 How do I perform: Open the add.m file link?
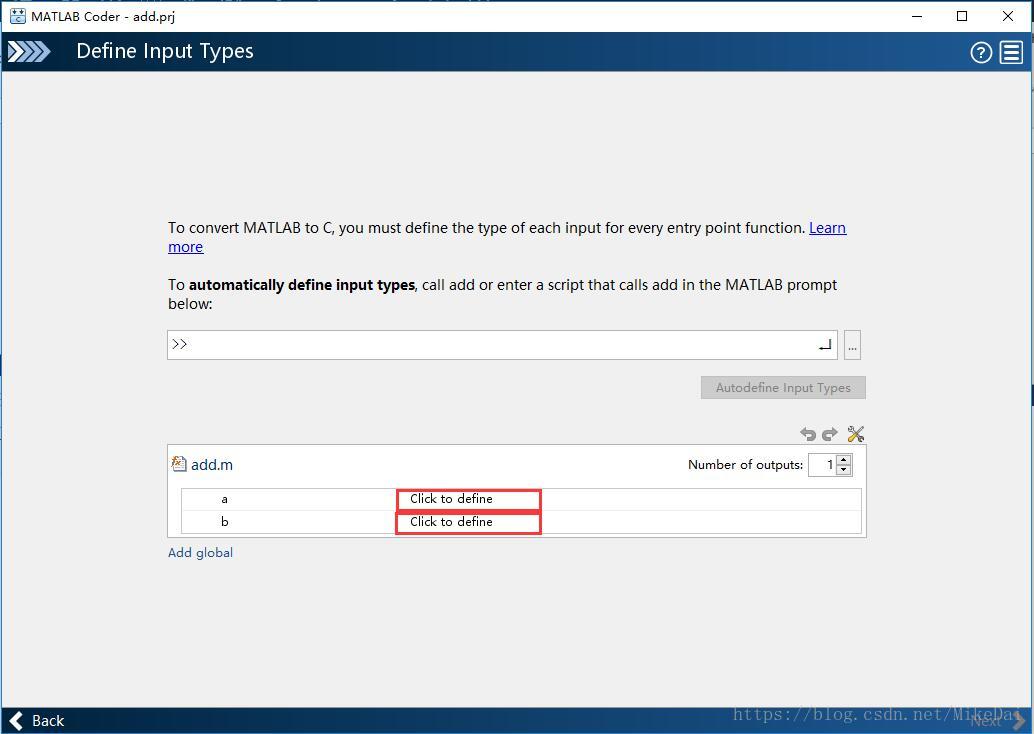pos(212,465)
